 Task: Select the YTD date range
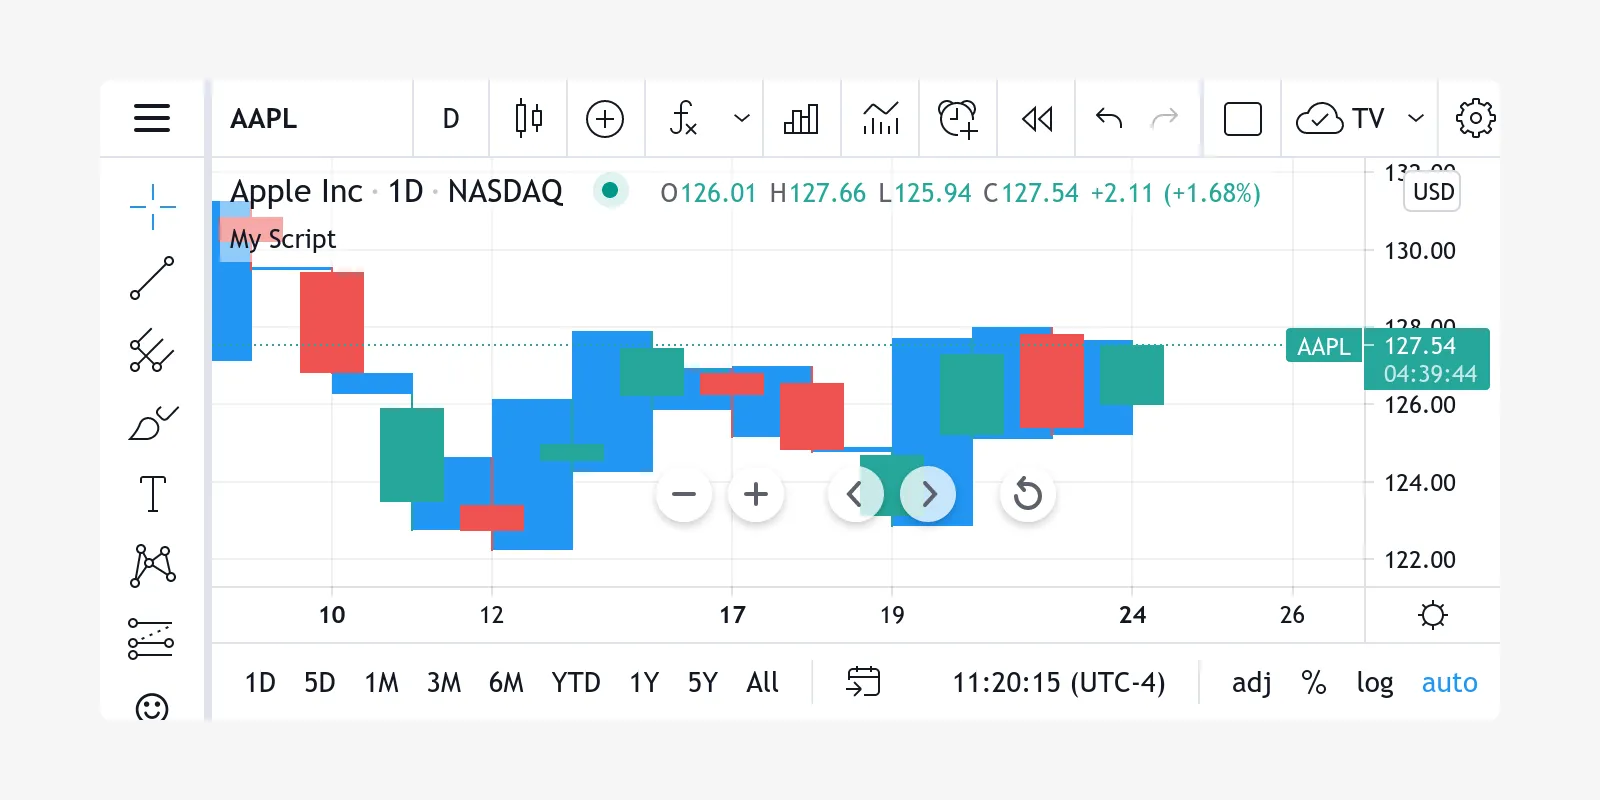point(576,682)
